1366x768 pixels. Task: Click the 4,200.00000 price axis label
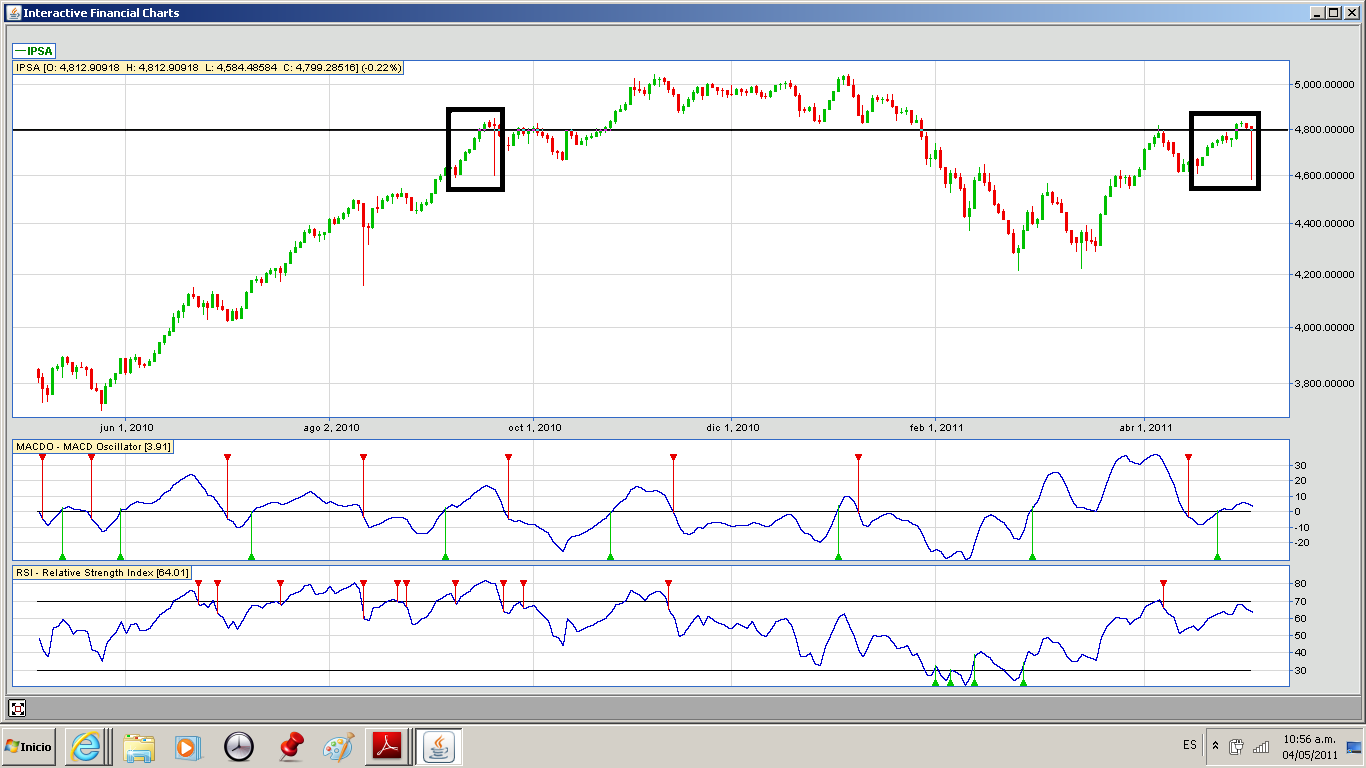1325,275
